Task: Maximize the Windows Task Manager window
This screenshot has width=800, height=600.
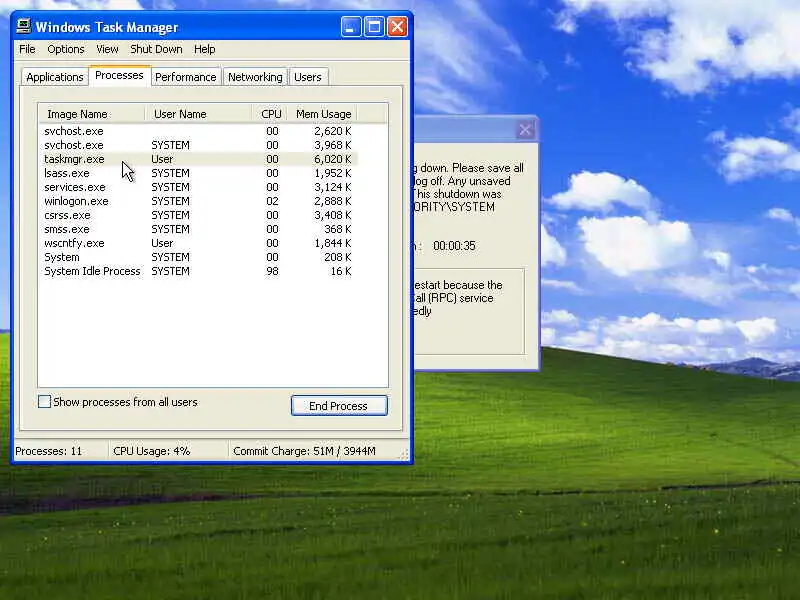Action: tap(374, 27)
